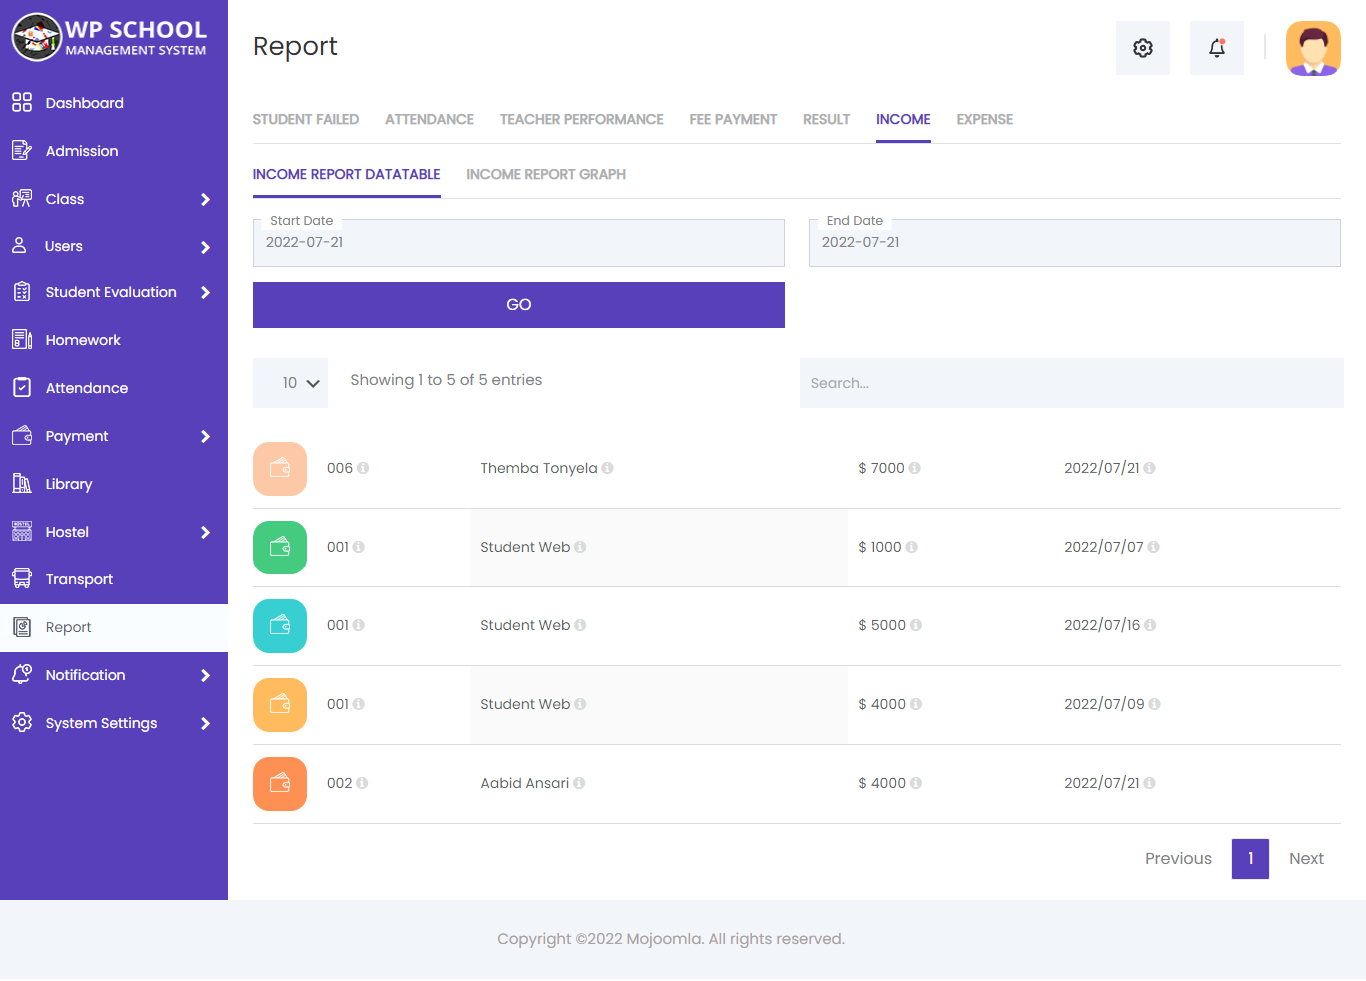This screenshot has width=1366, height=981.
Task: Expand the Hostel submenu chevron
Action: (x=205, y=532)
